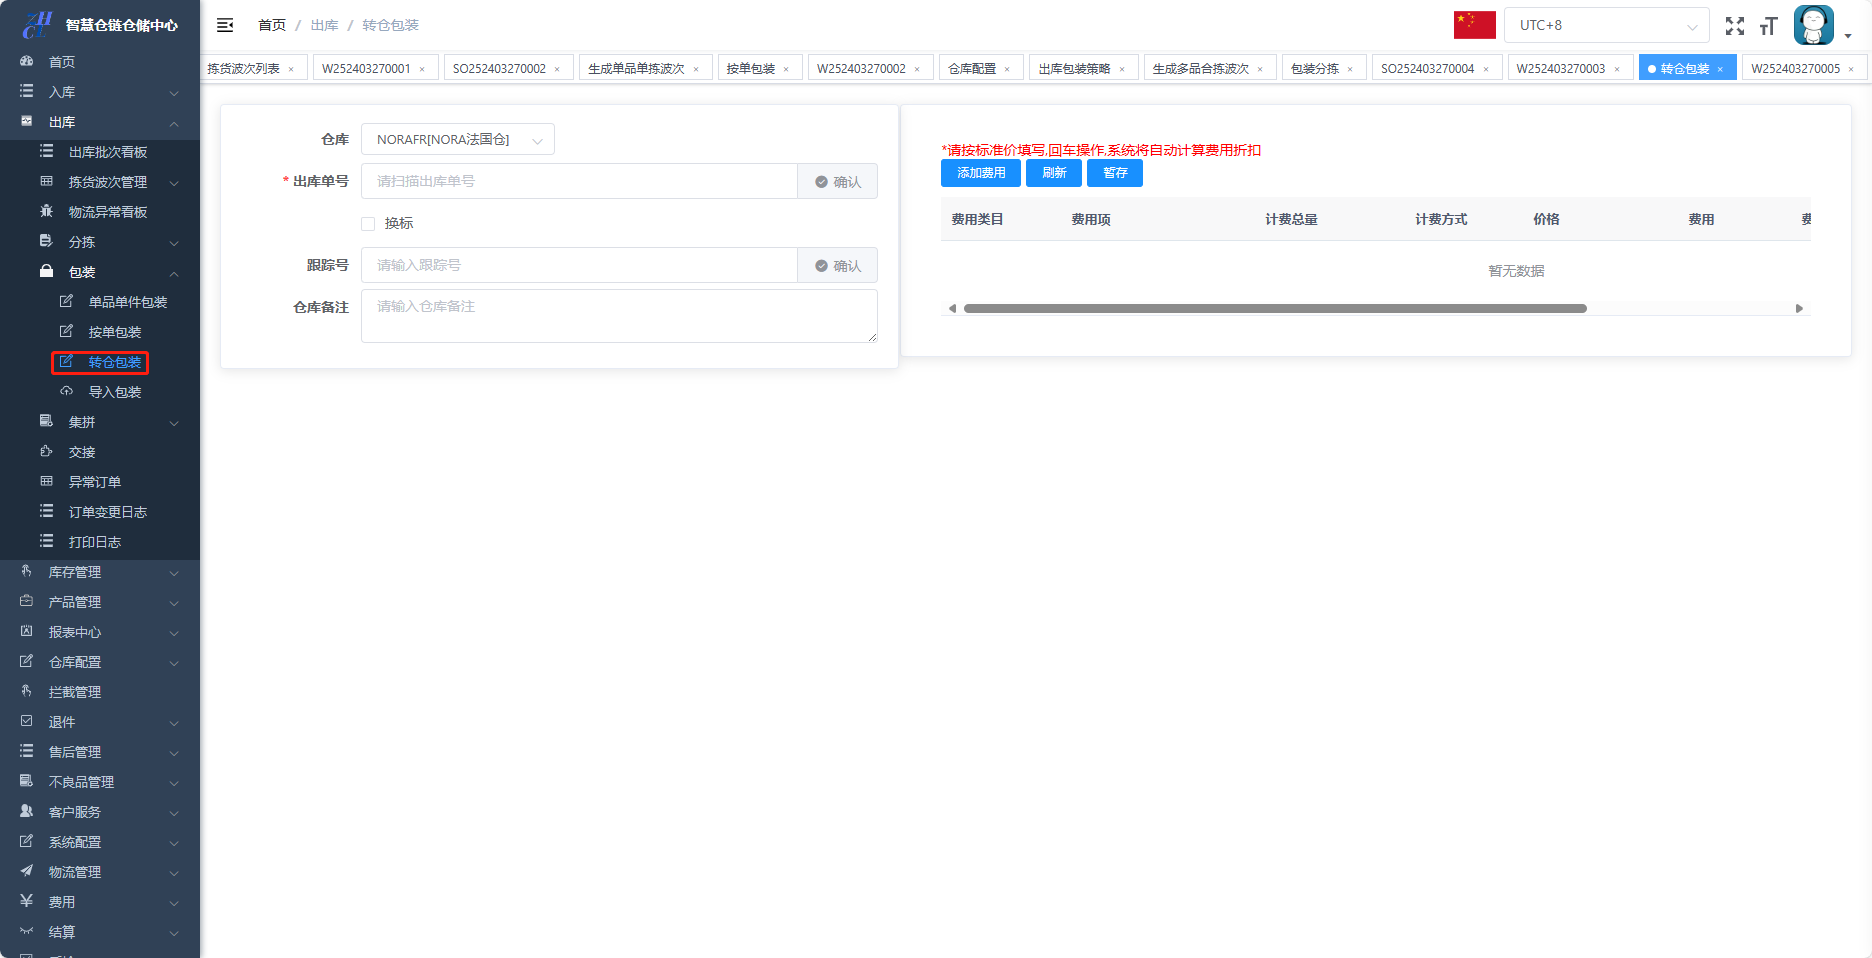Screen dimensions: 1872x958
Task: Enable the 换标 checkbox
Action: [368, 224]
